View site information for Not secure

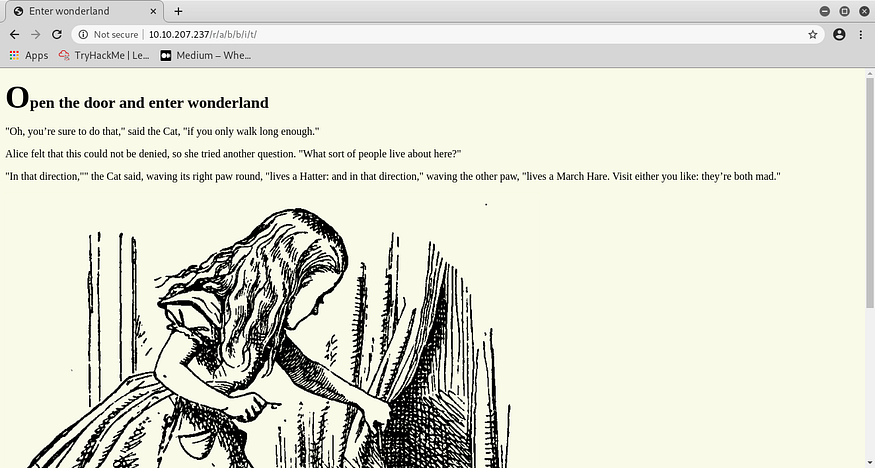coord(83,35)
